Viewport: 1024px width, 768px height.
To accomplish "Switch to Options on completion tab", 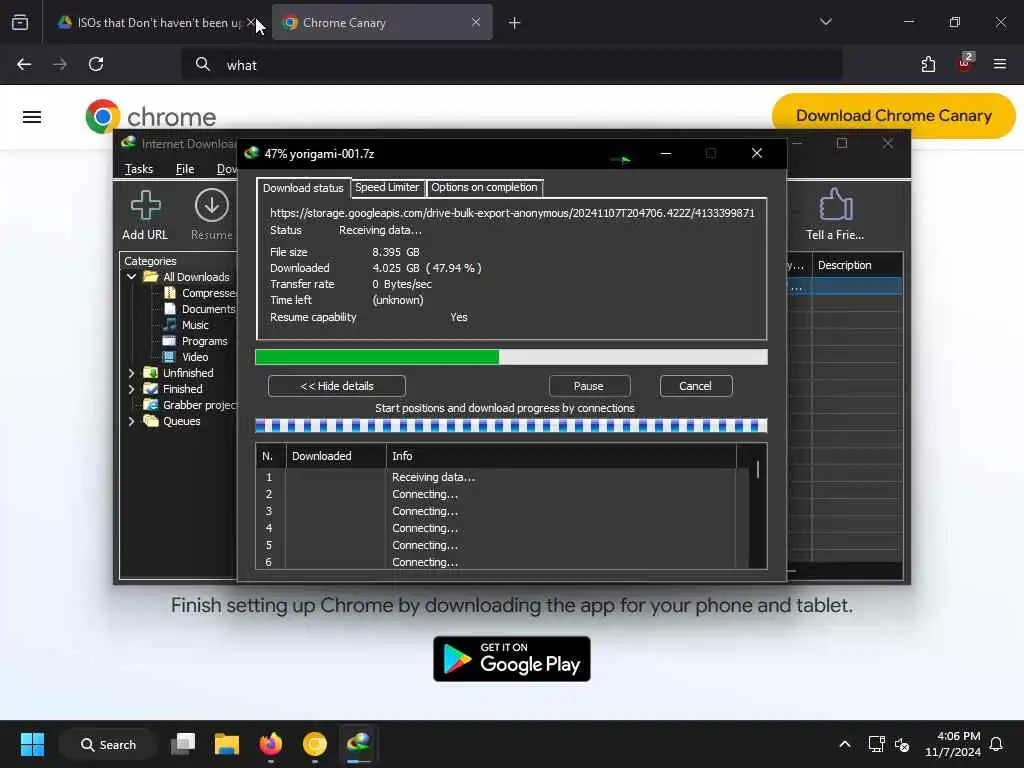I will click(484, 187).
